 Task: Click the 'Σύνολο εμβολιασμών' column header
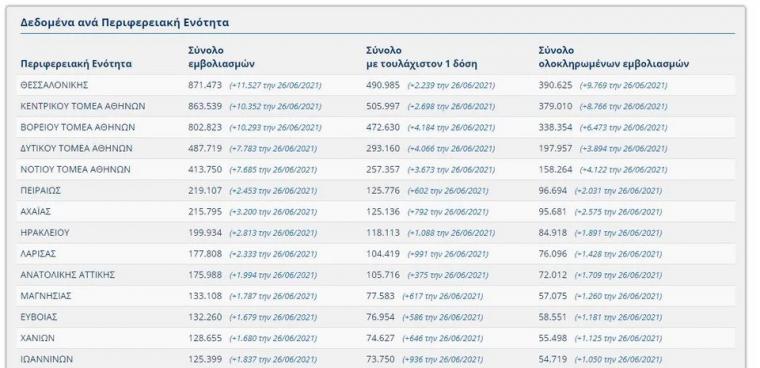(x=221, y=57)
